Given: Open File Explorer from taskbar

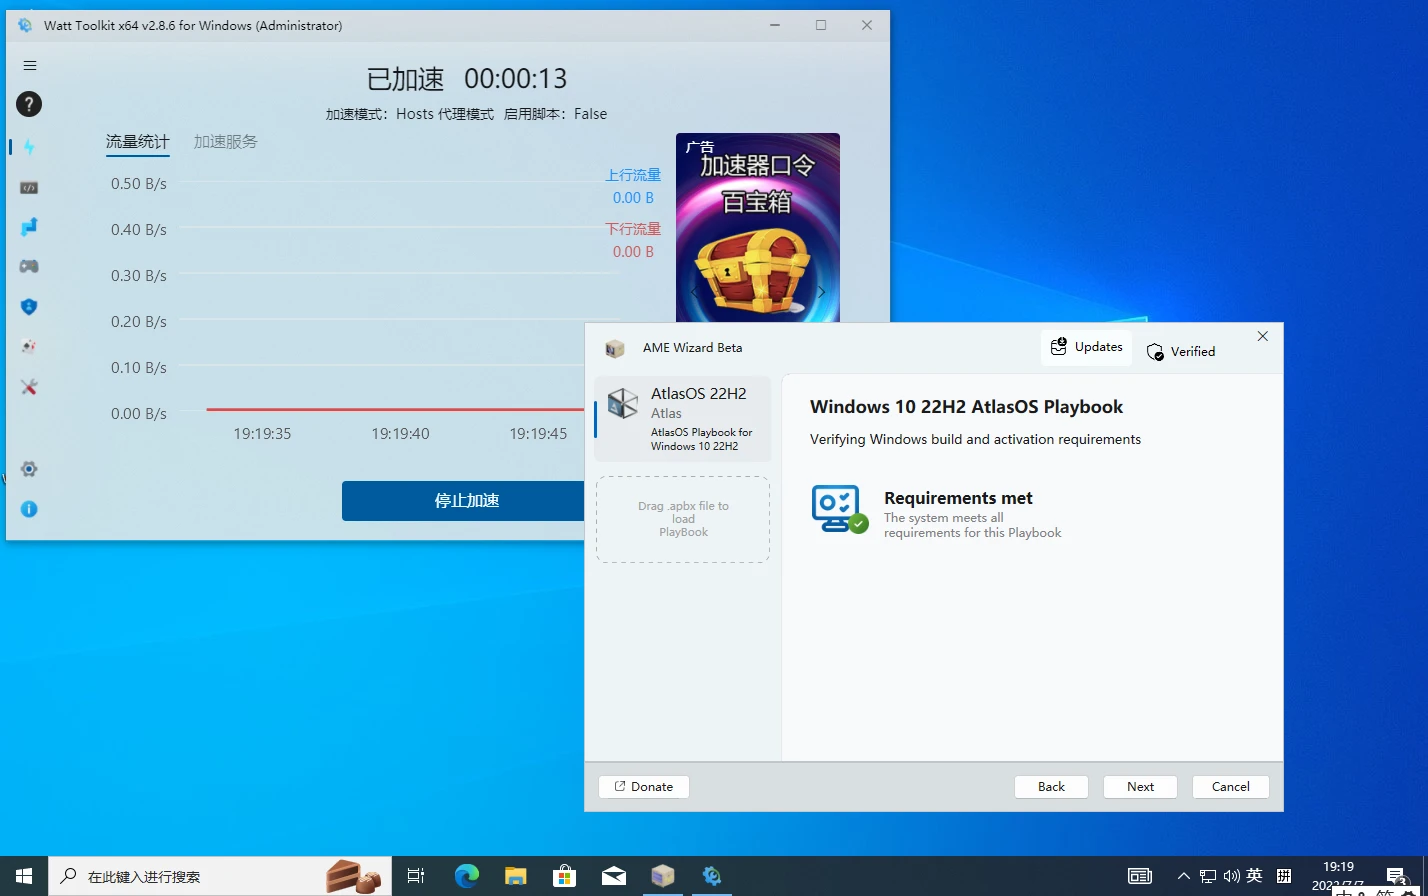Looking at the screenshot, I should 516,876.
